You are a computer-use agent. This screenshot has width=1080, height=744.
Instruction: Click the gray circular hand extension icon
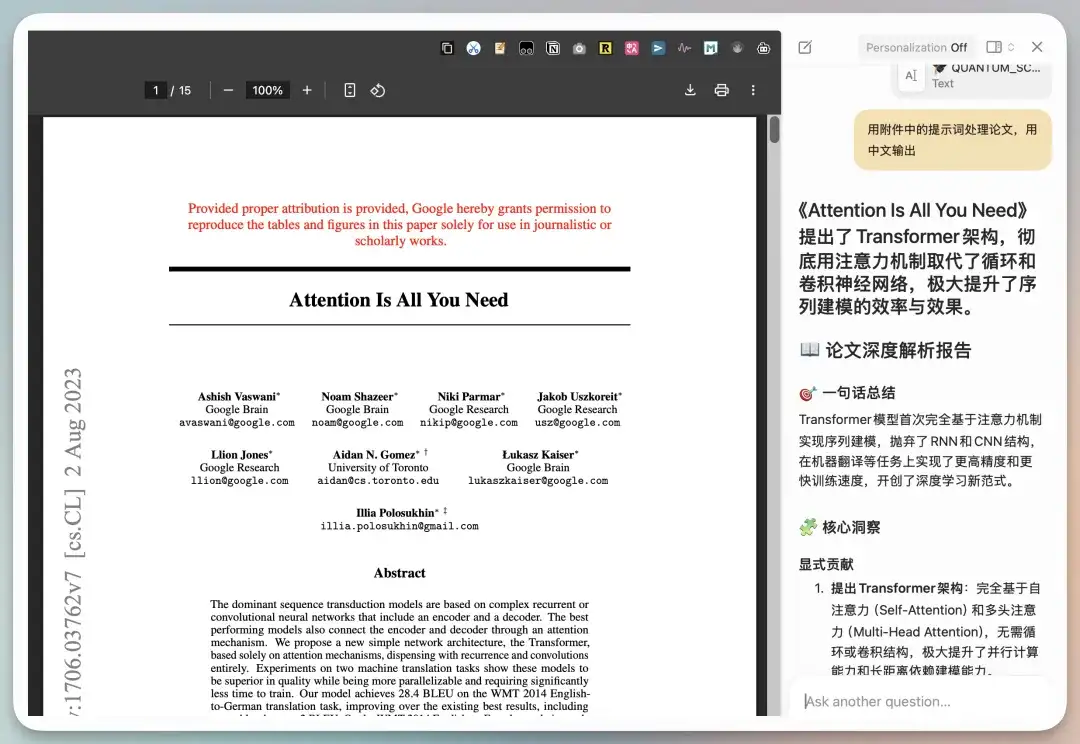coord(737,48)
